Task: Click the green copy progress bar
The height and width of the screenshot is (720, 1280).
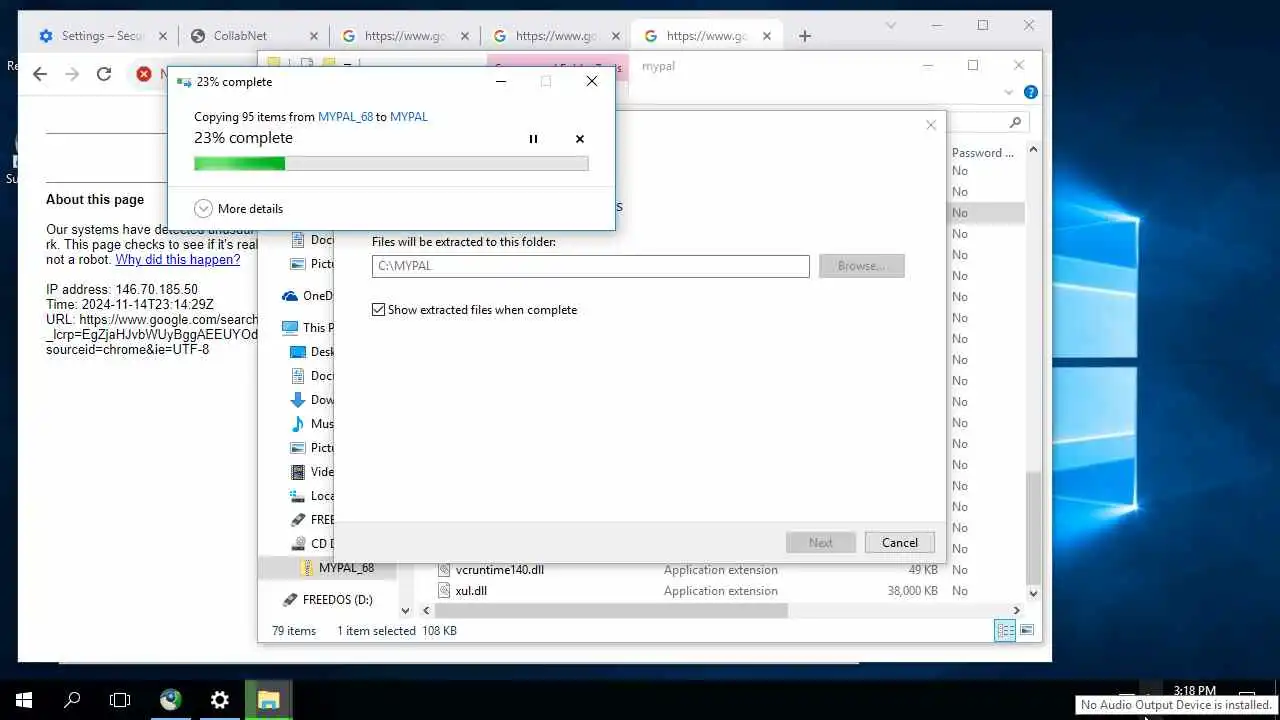Action: pos(391,163)
